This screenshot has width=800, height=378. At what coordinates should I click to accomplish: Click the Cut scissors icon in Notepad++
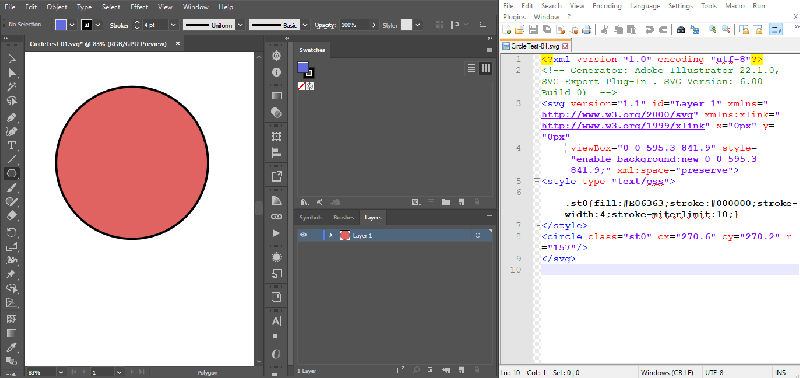tap(605, 30)
